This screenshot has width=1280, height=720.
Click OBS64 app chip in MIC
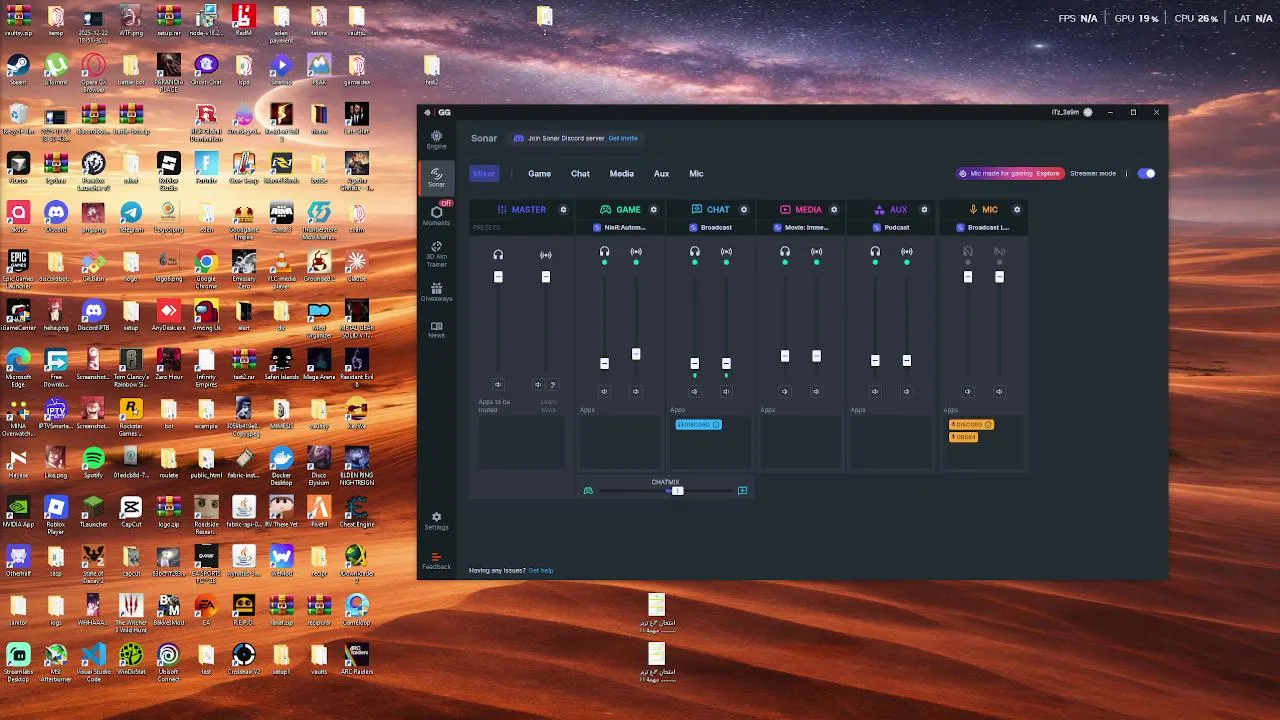(963, 437)
